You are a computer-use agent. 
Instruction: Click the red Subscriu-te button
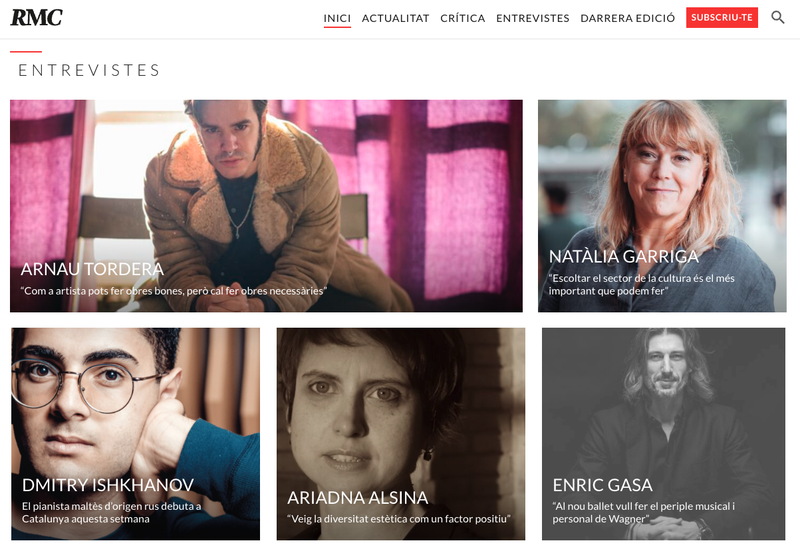pos(722,17)
